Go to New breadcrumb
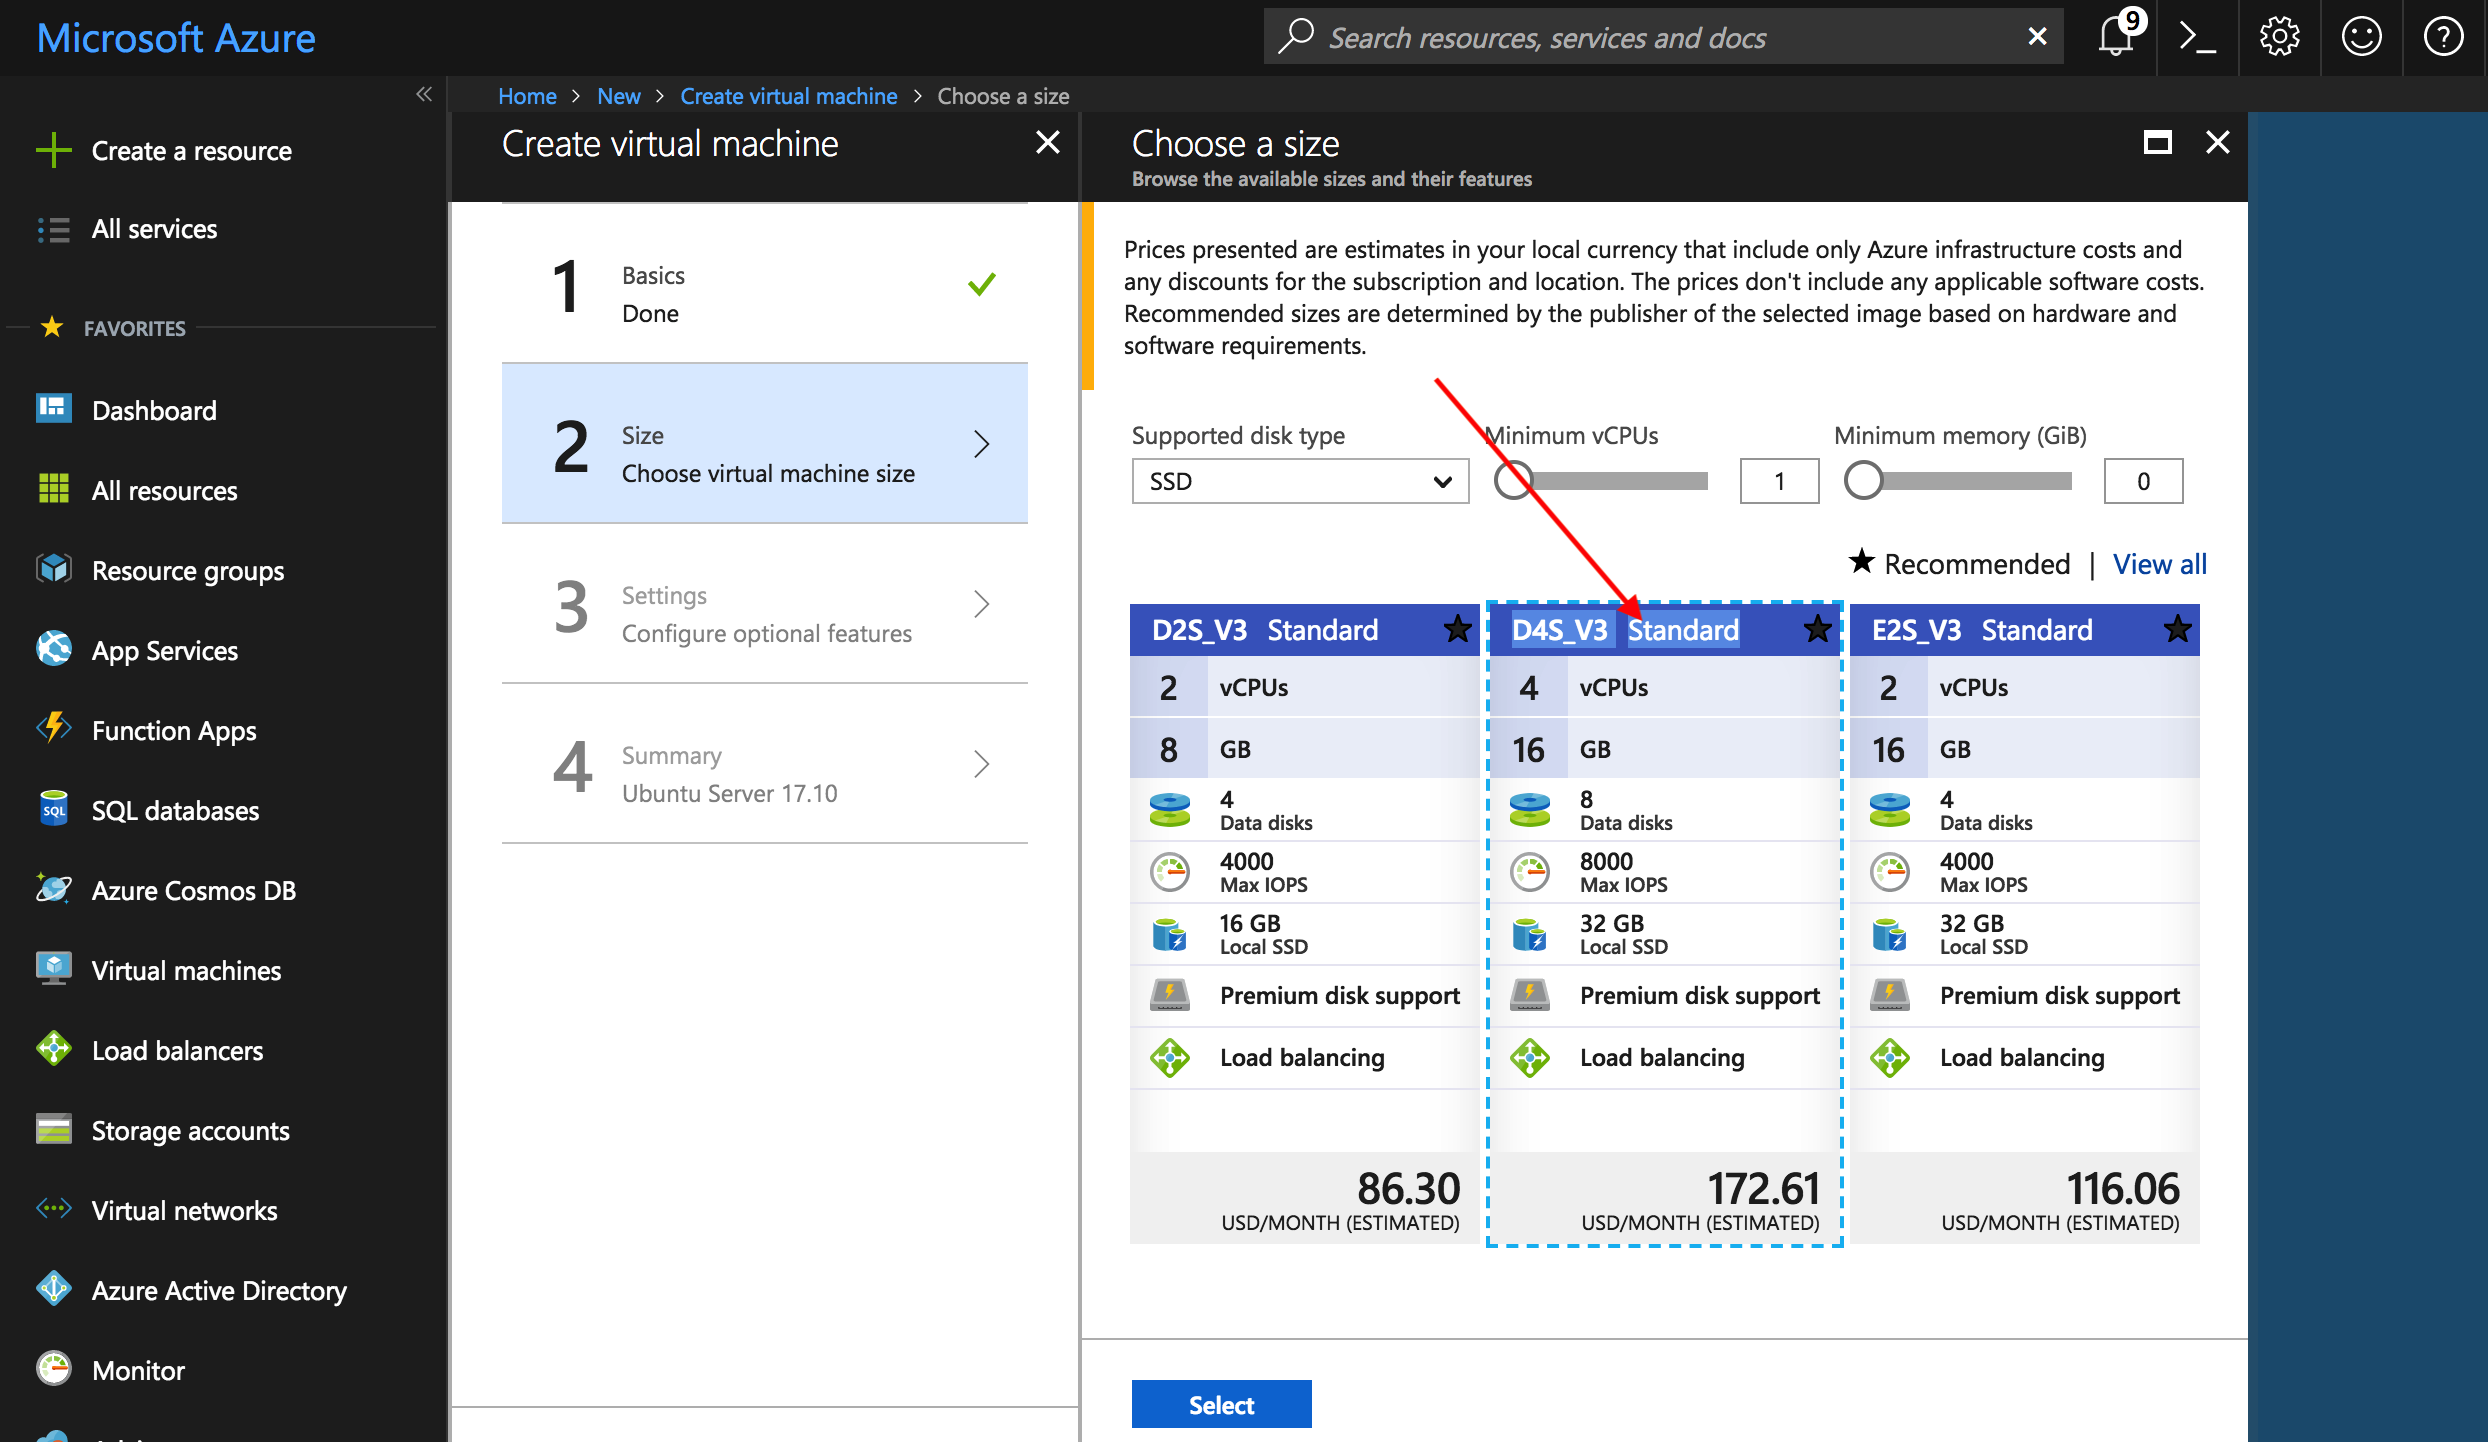 click(619, 96)
